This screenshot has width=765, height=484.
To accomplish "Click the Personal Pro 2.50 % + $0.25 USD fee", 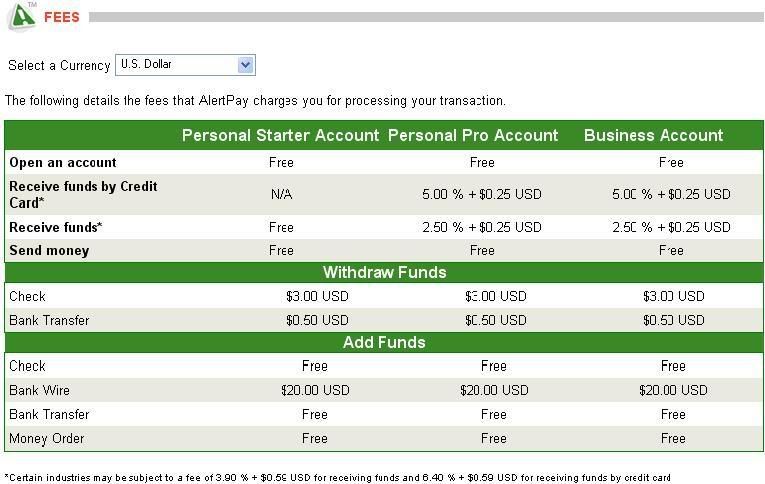I will (482, 227).
